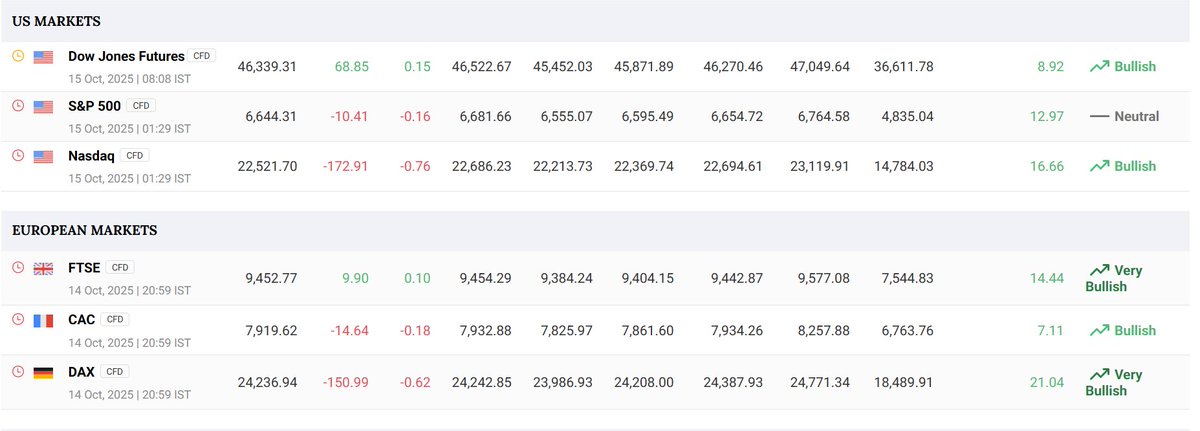Screen dimensions: 1200x431
Task: Click Dow Jones price 46,339.31
Action: pos(267,66)
